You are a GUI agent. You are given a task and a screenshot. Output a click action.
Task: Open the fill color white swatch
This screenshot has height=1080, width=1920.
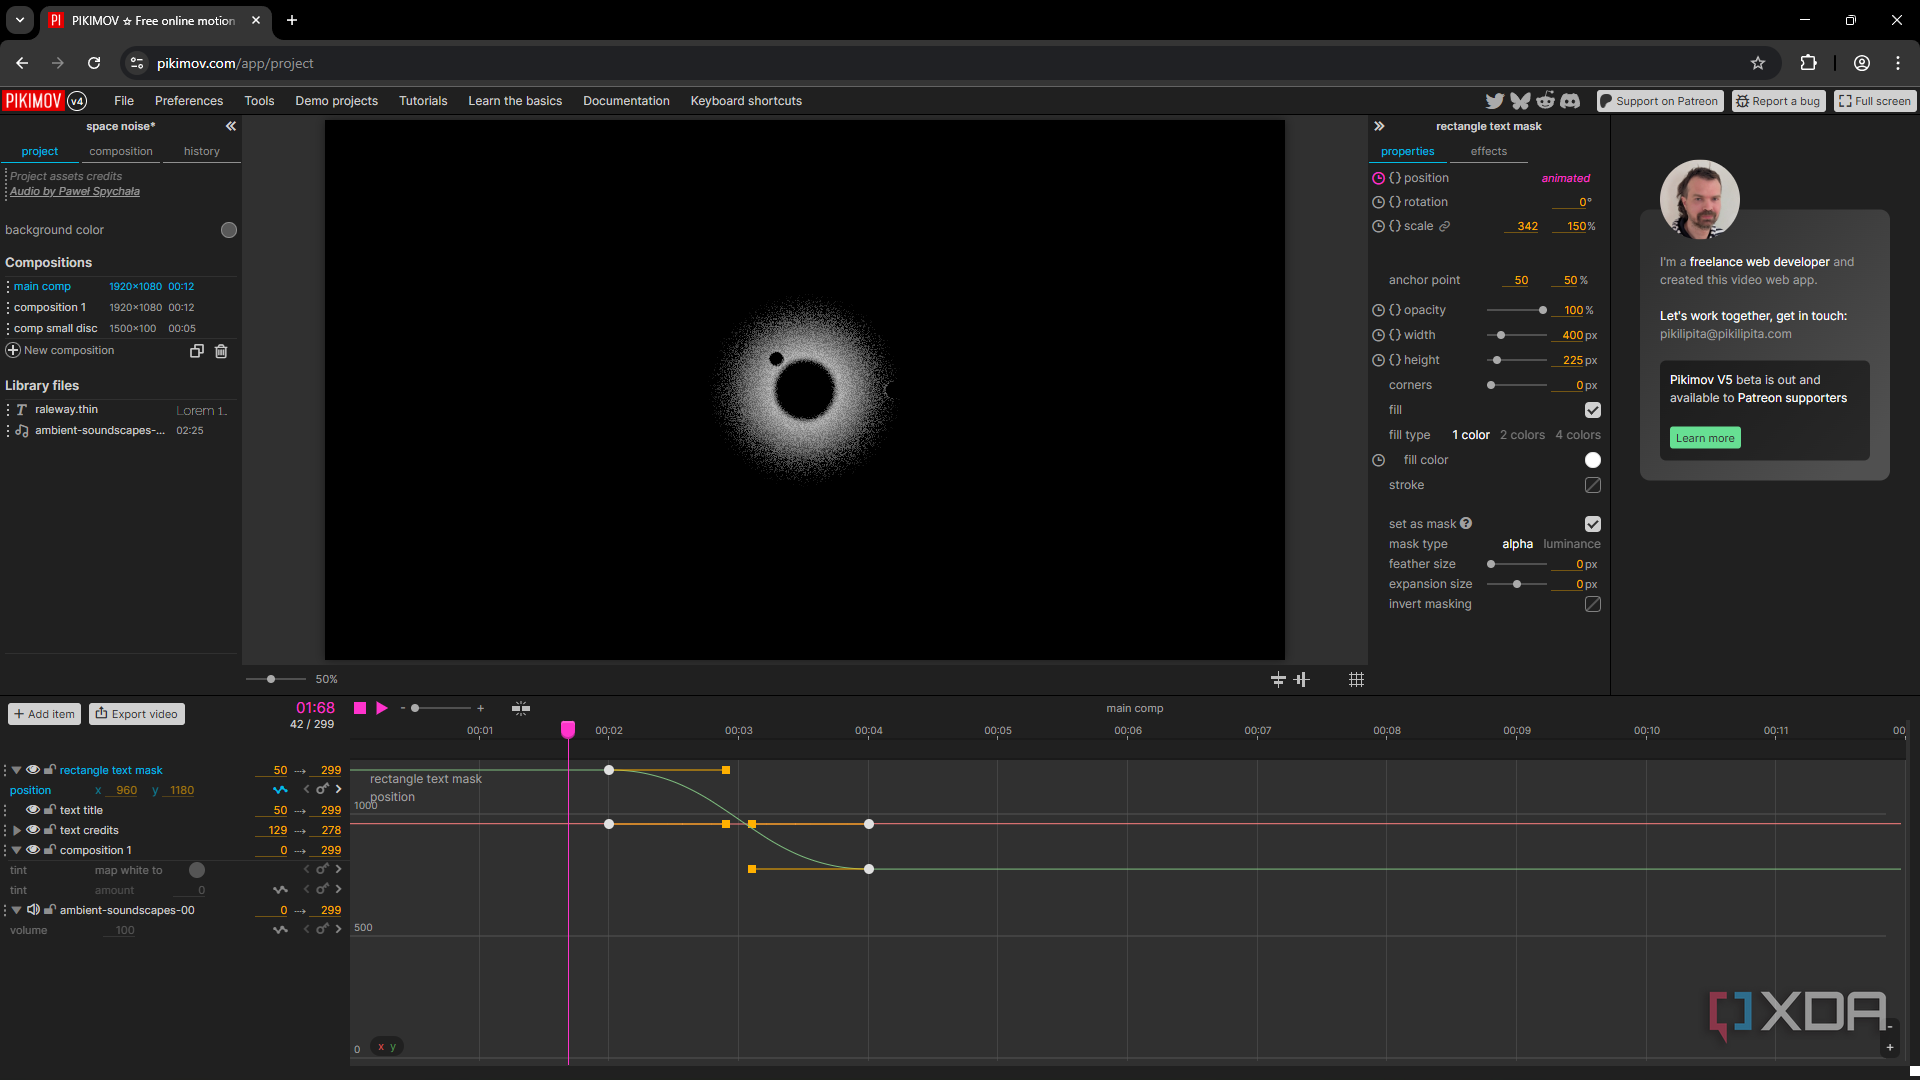(x=1593, y=460)
